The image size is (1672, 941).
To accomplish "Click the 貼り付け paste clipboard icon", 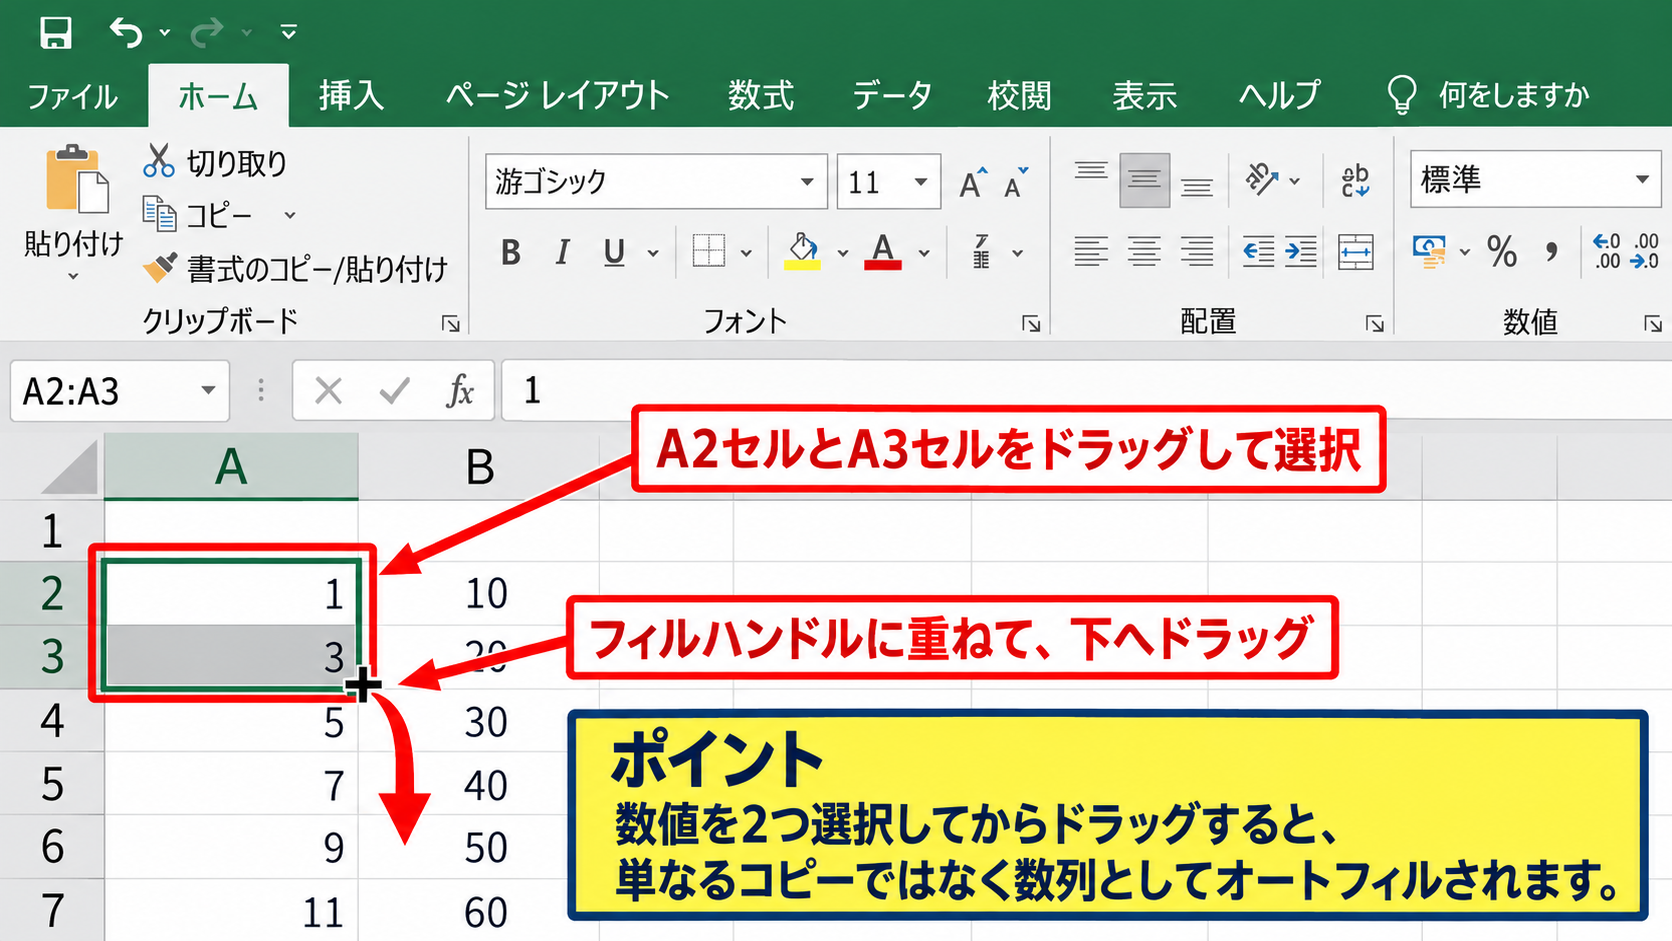I will pos(76,179).
